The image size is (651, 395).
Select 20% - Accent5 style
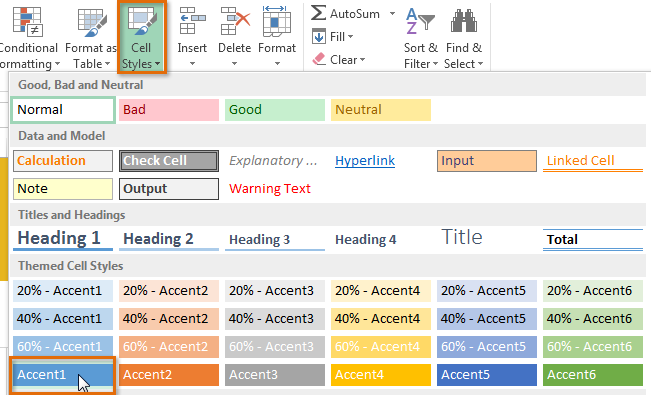point(487,291)
